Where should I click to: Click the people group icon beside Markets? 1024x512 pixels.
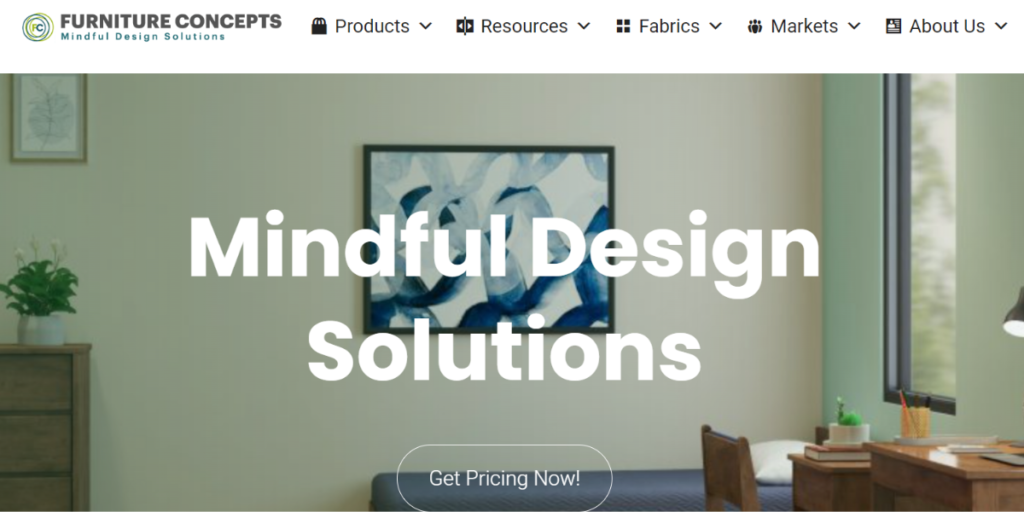pyautogui.click(x=755, y=26)
